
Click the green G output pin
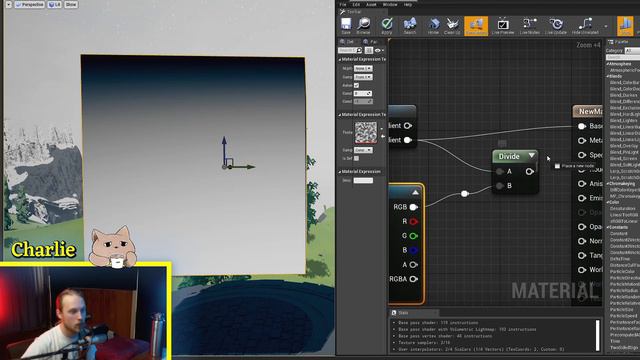pyautogui.click(x=413, y=236)
